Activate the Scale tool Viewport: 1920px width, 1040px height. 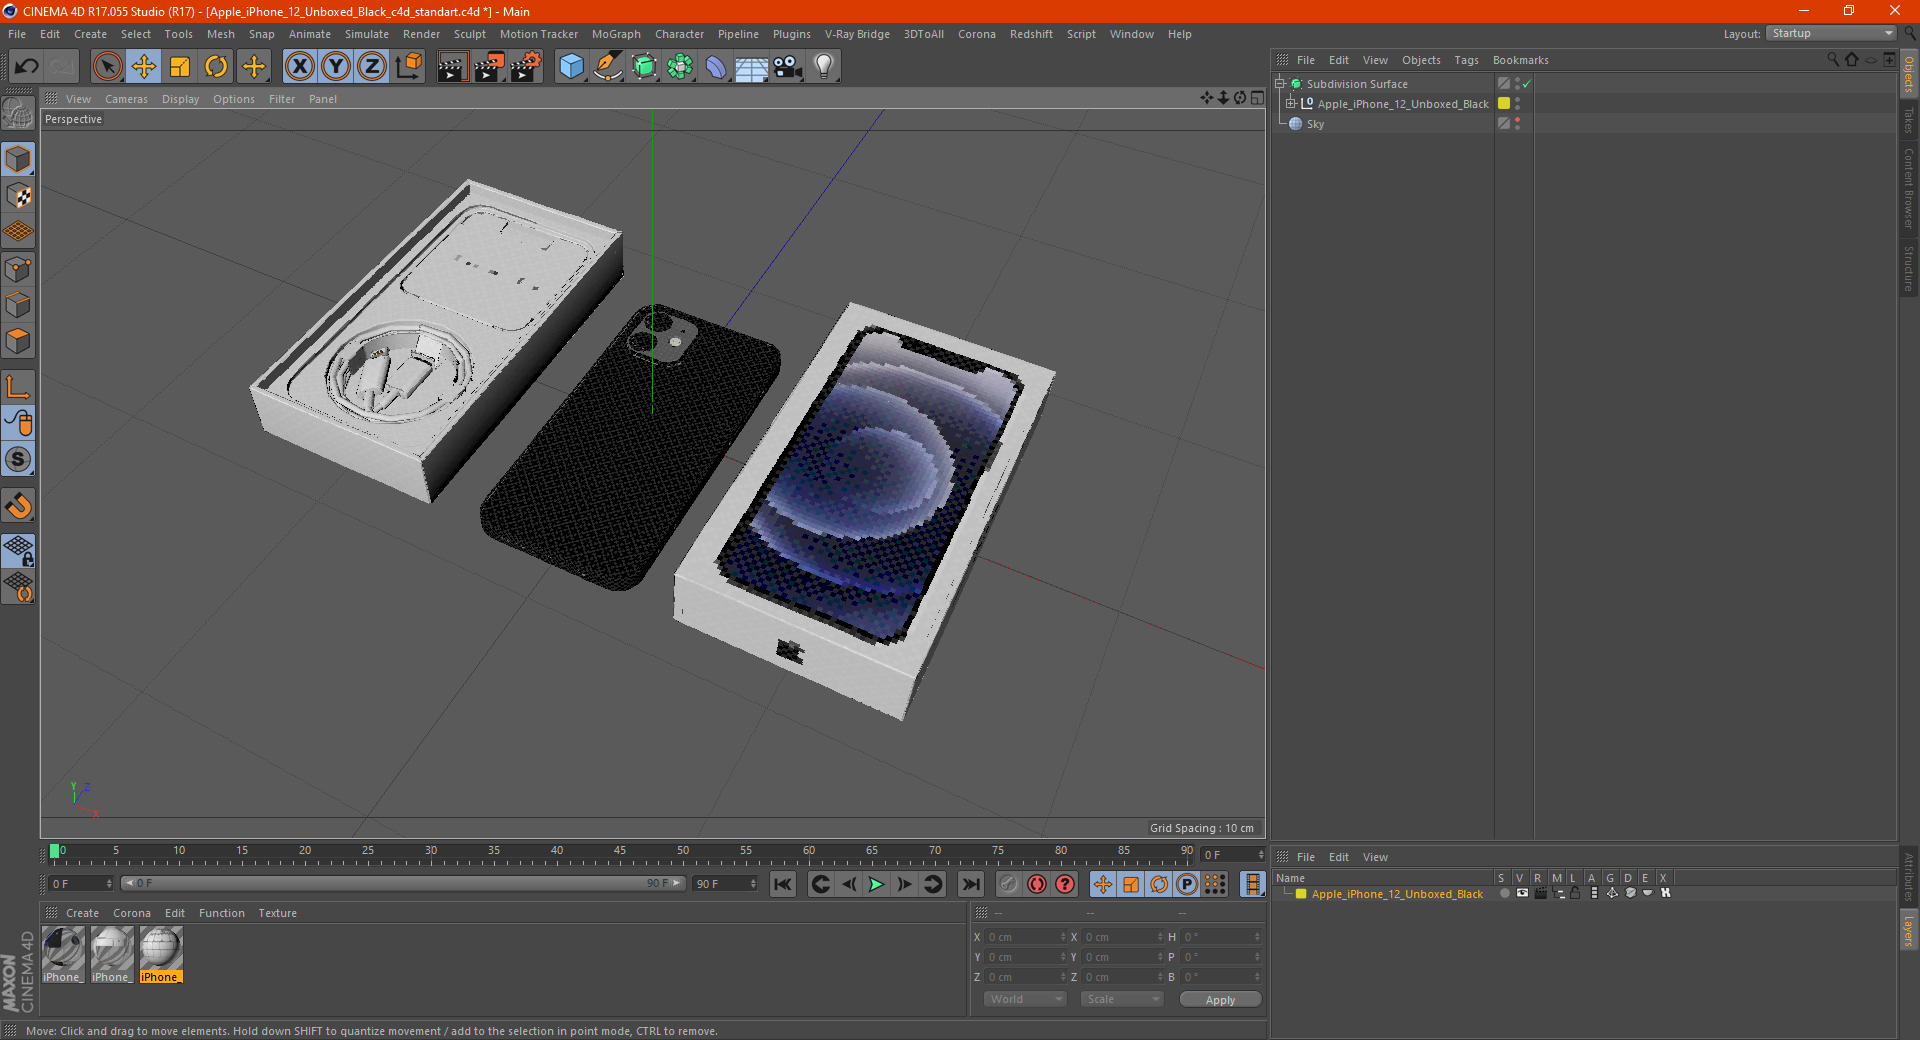pos(180,67)
